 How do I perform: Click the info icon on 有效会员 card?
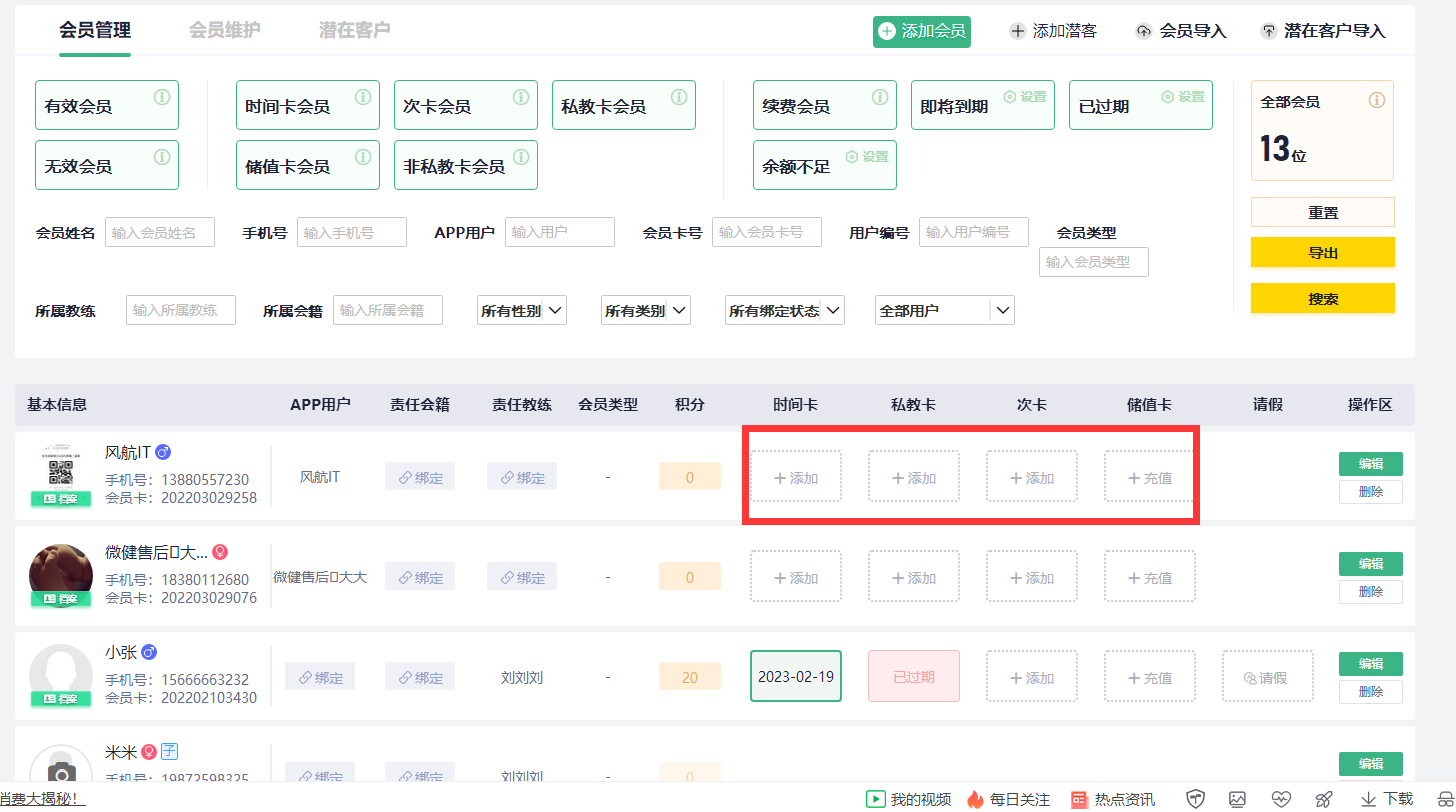click(x=162, y=97)
